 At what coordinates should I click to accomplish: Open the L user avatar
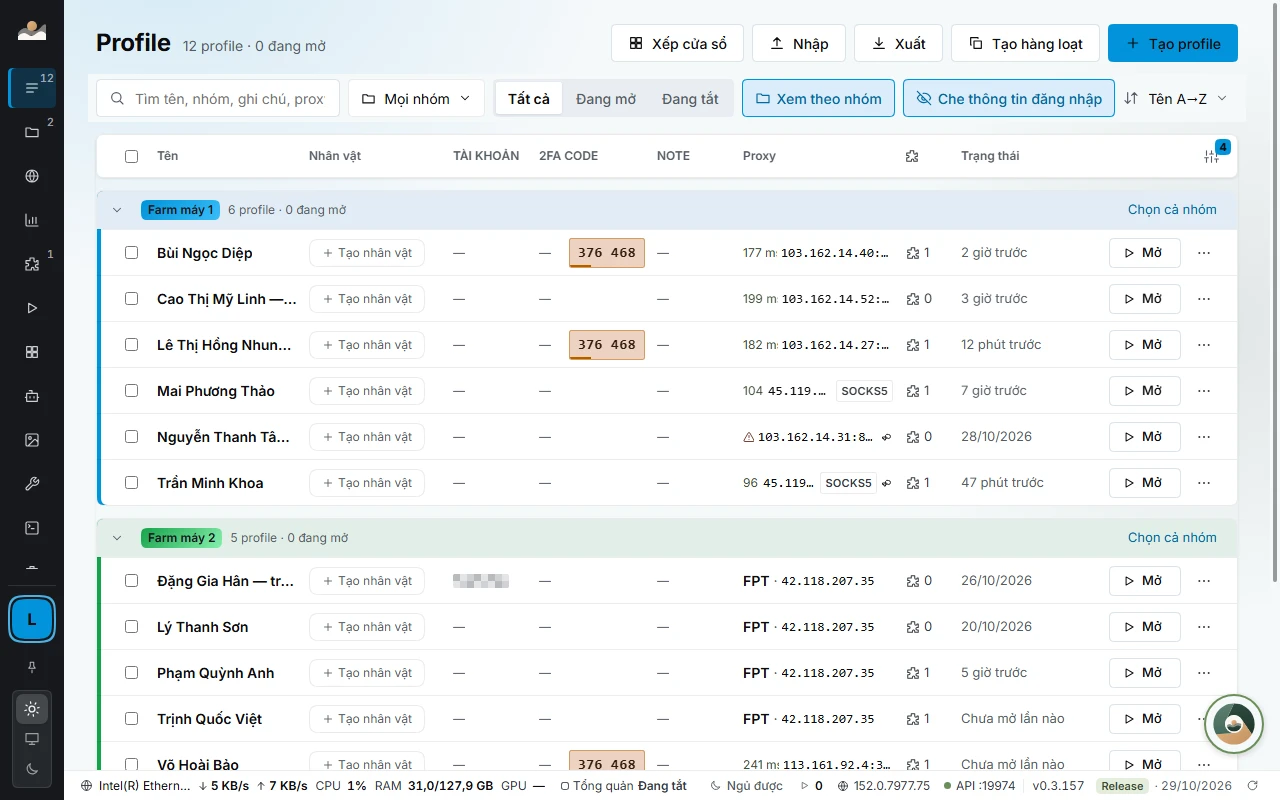click(32, 620)
